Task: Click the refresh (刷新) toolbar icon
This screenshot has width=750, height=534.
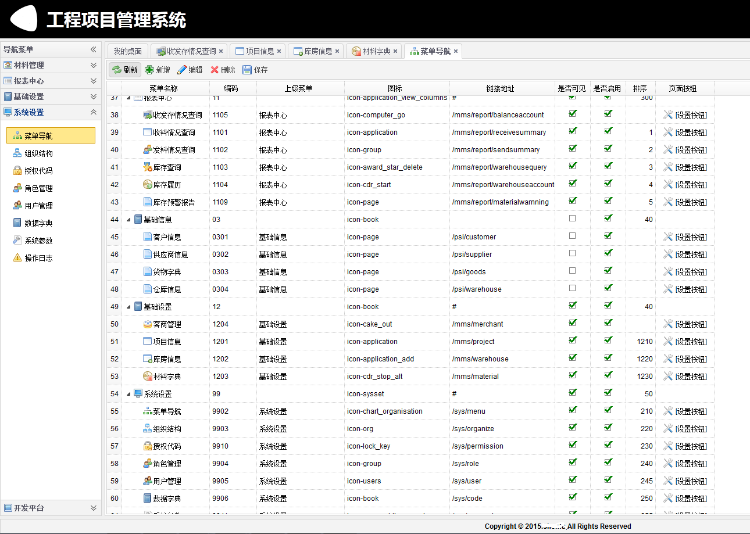Action: coord(117,70)
